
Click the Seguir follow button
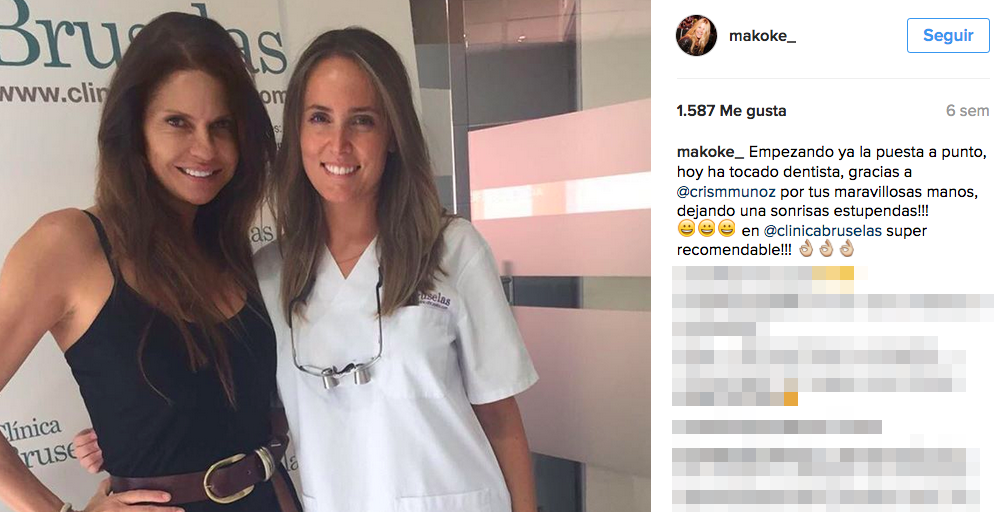[x=948, y=35]
